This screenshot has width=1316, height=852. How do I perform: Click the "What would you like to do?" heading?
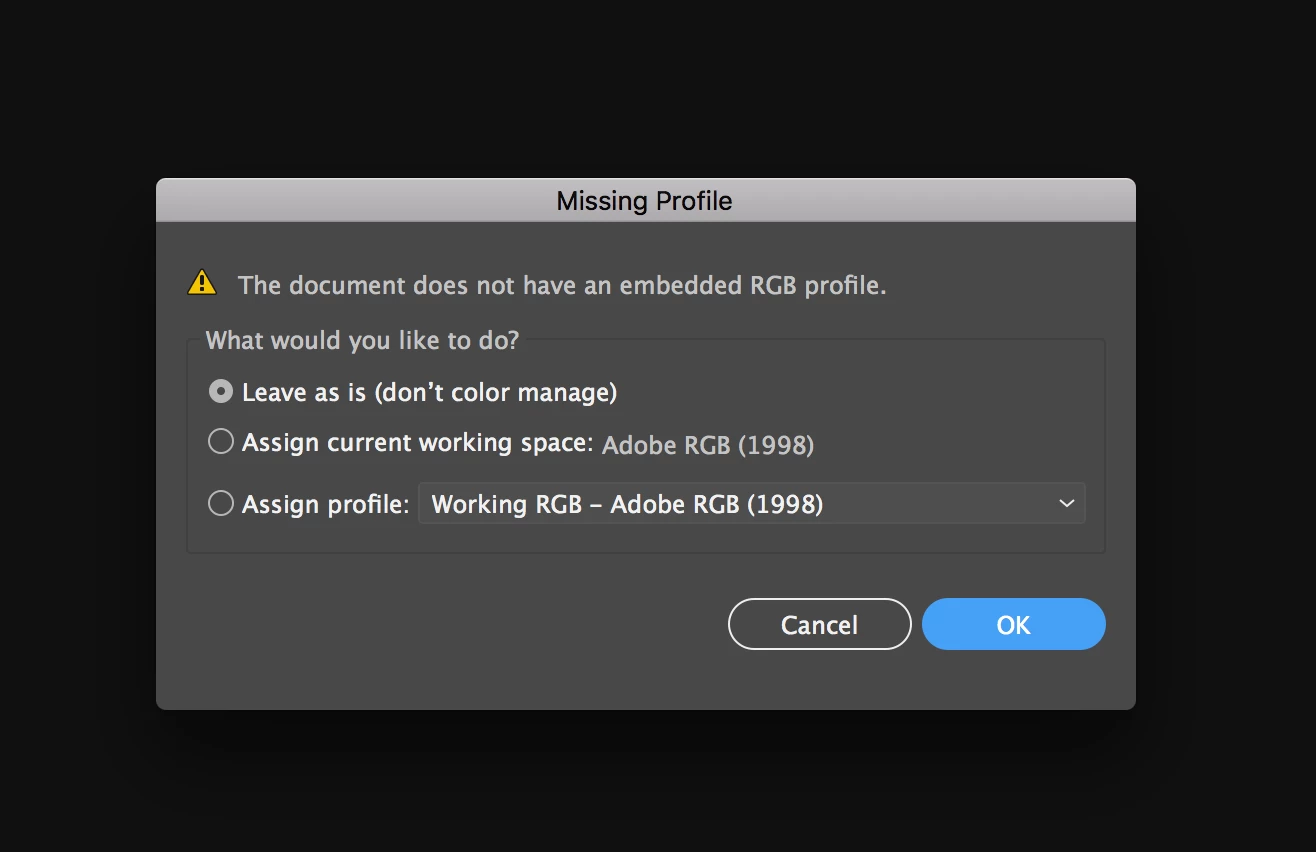pos(362,340)
